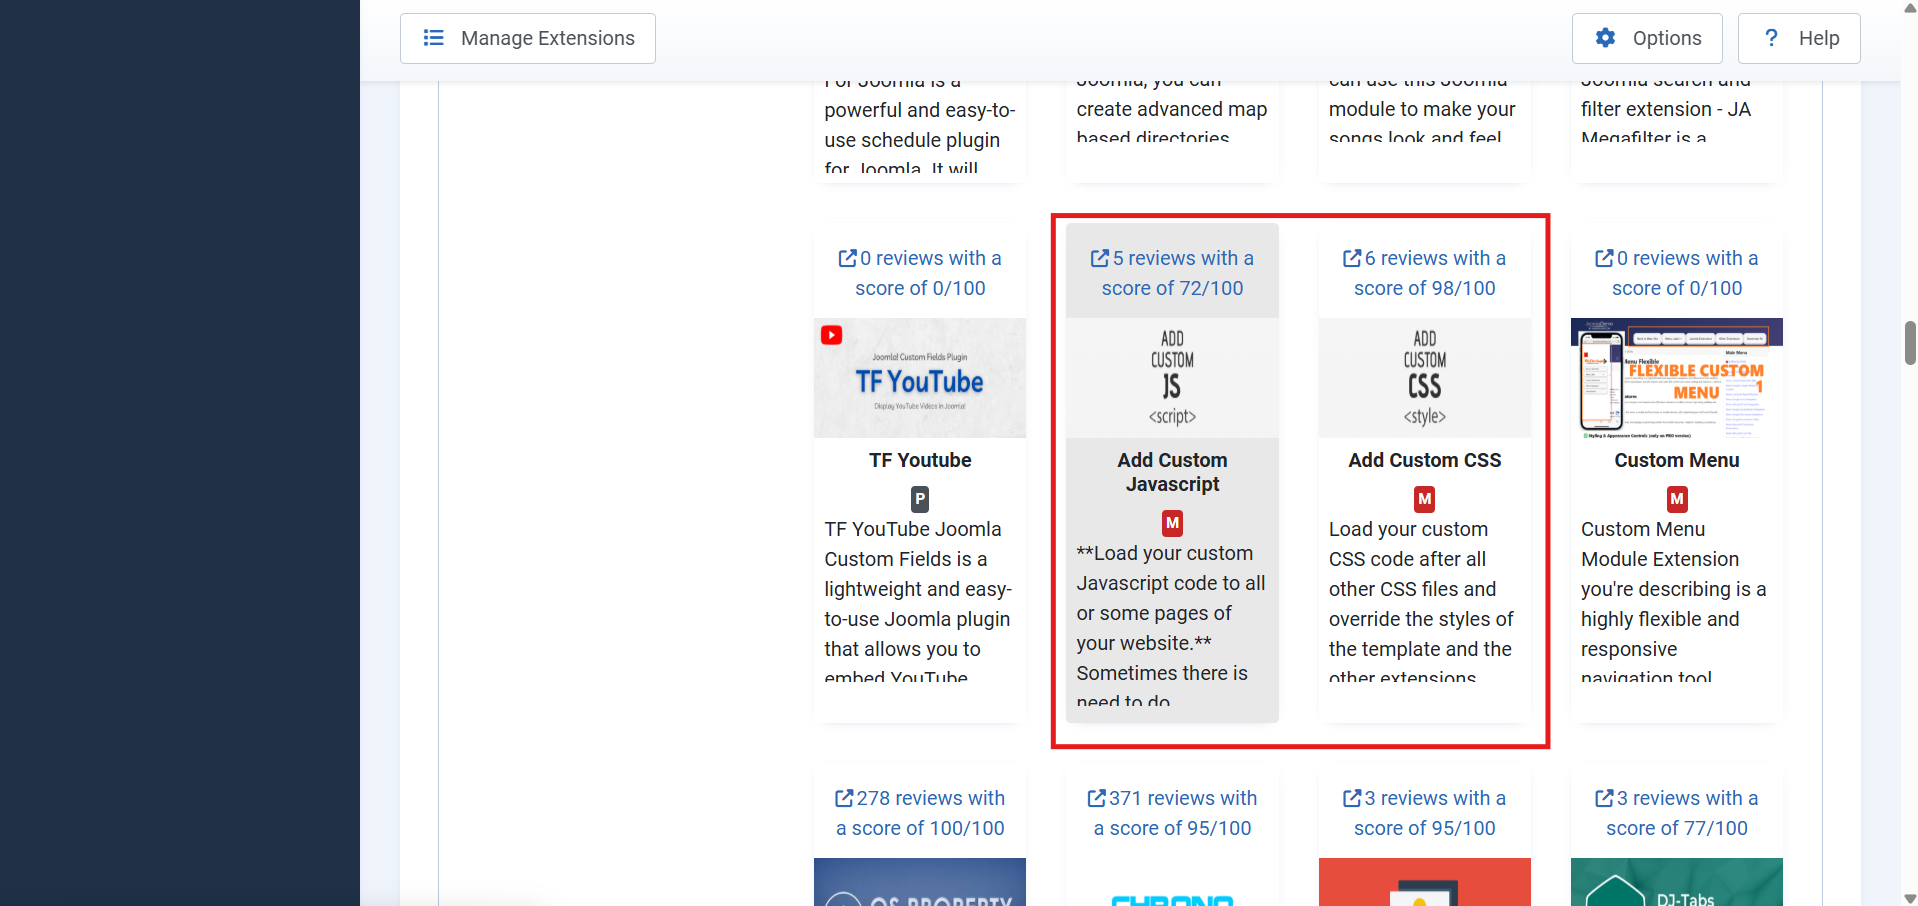
Task: Click external link icon beside 278 reviews
Action: [844, 798]
